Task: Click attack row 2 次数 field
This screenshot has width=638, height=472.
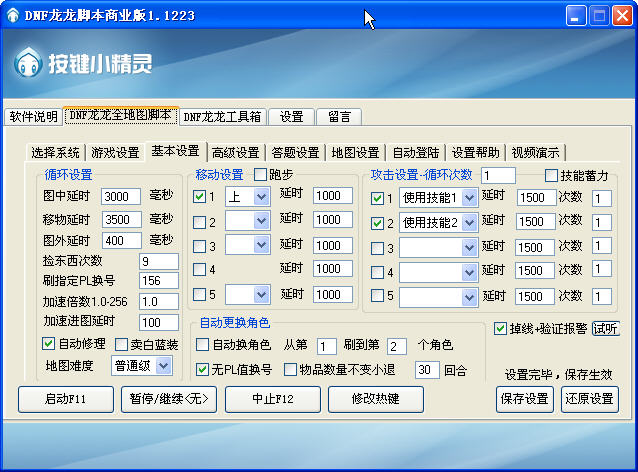Action: (x=601, y=223)
